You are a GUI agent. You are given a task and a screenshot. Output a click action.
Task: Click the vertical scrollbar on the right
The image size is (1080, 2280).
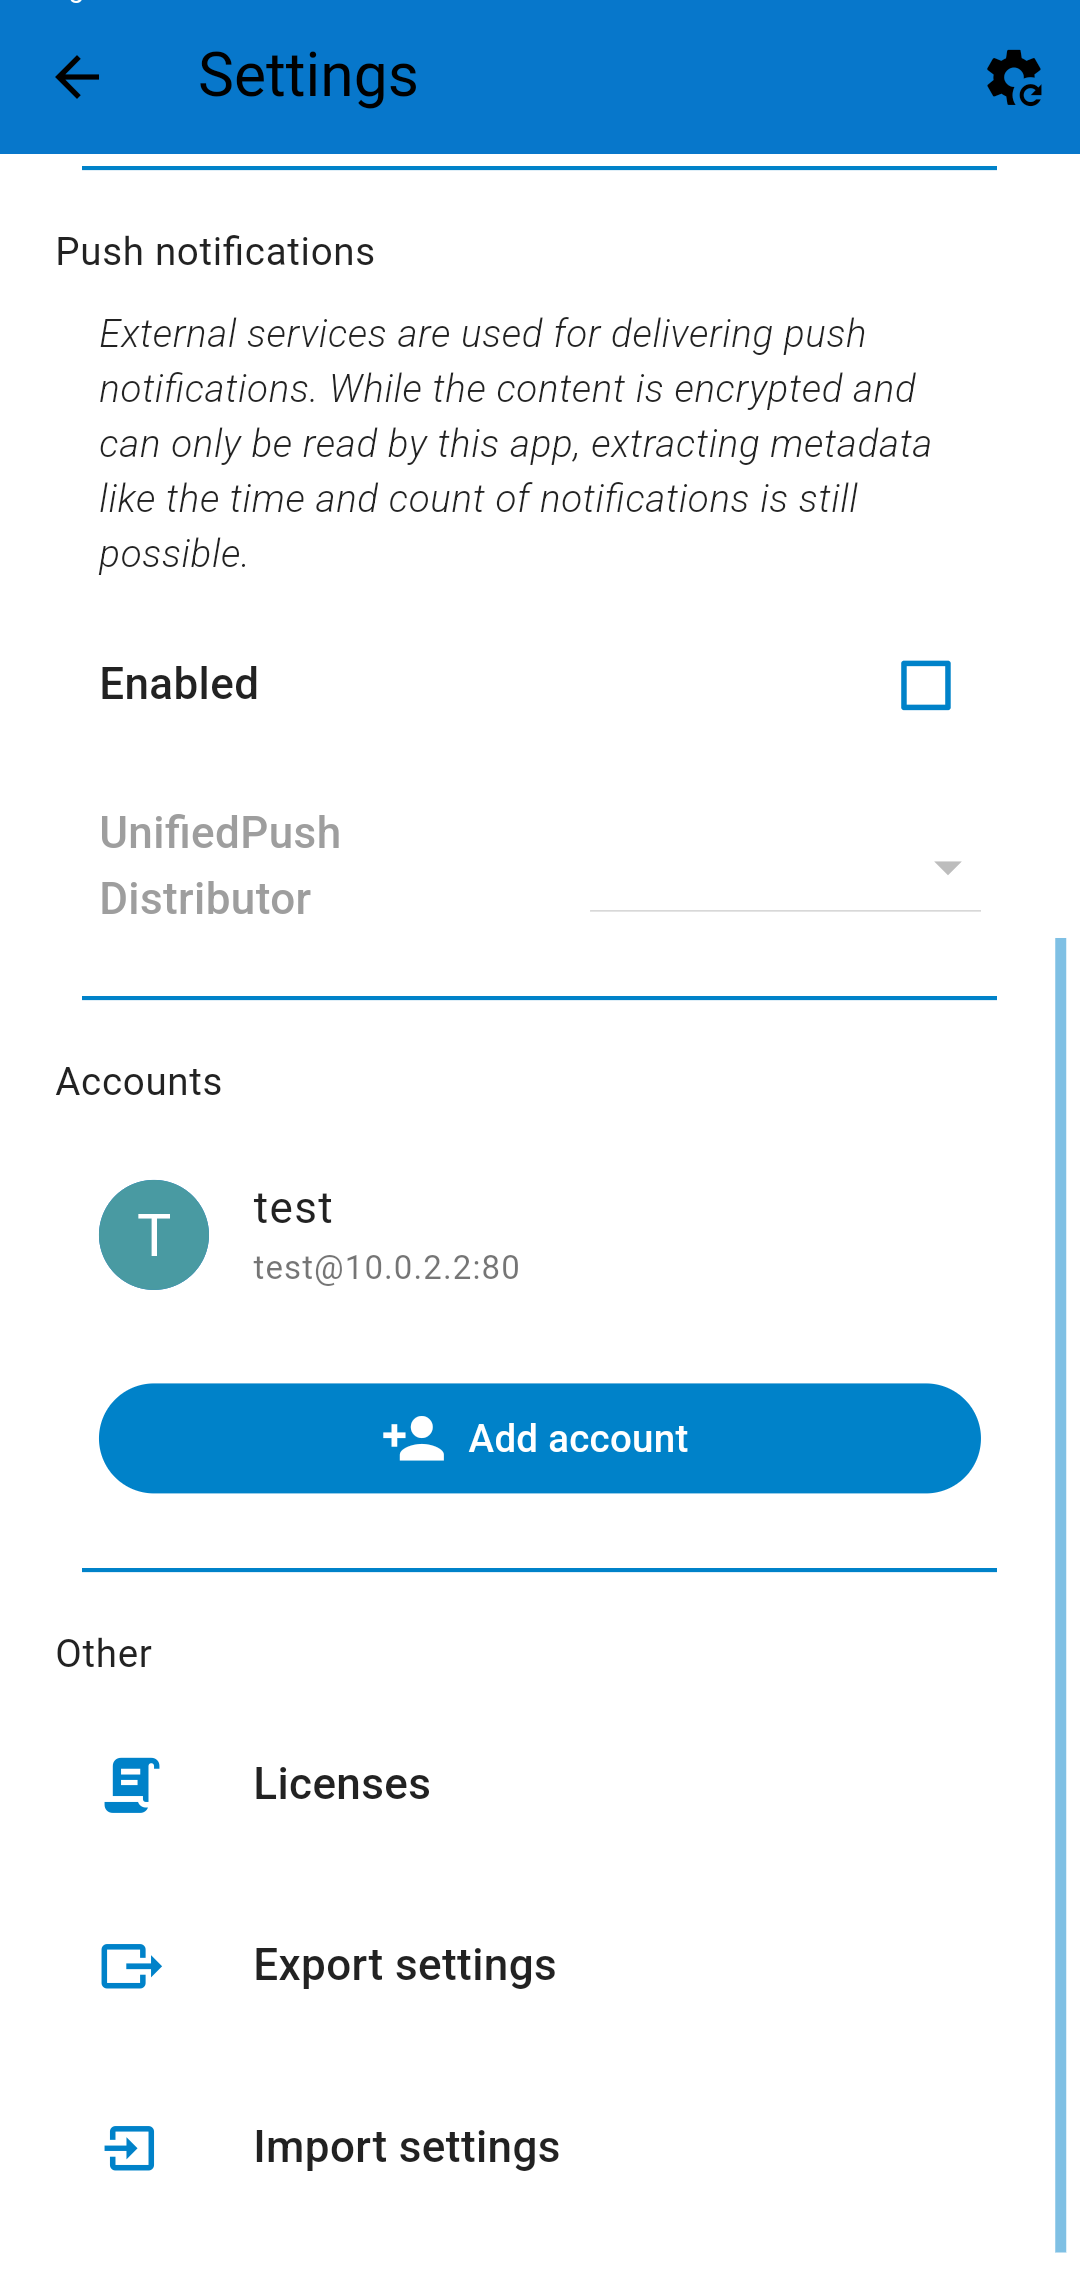click(1061, 1595)
